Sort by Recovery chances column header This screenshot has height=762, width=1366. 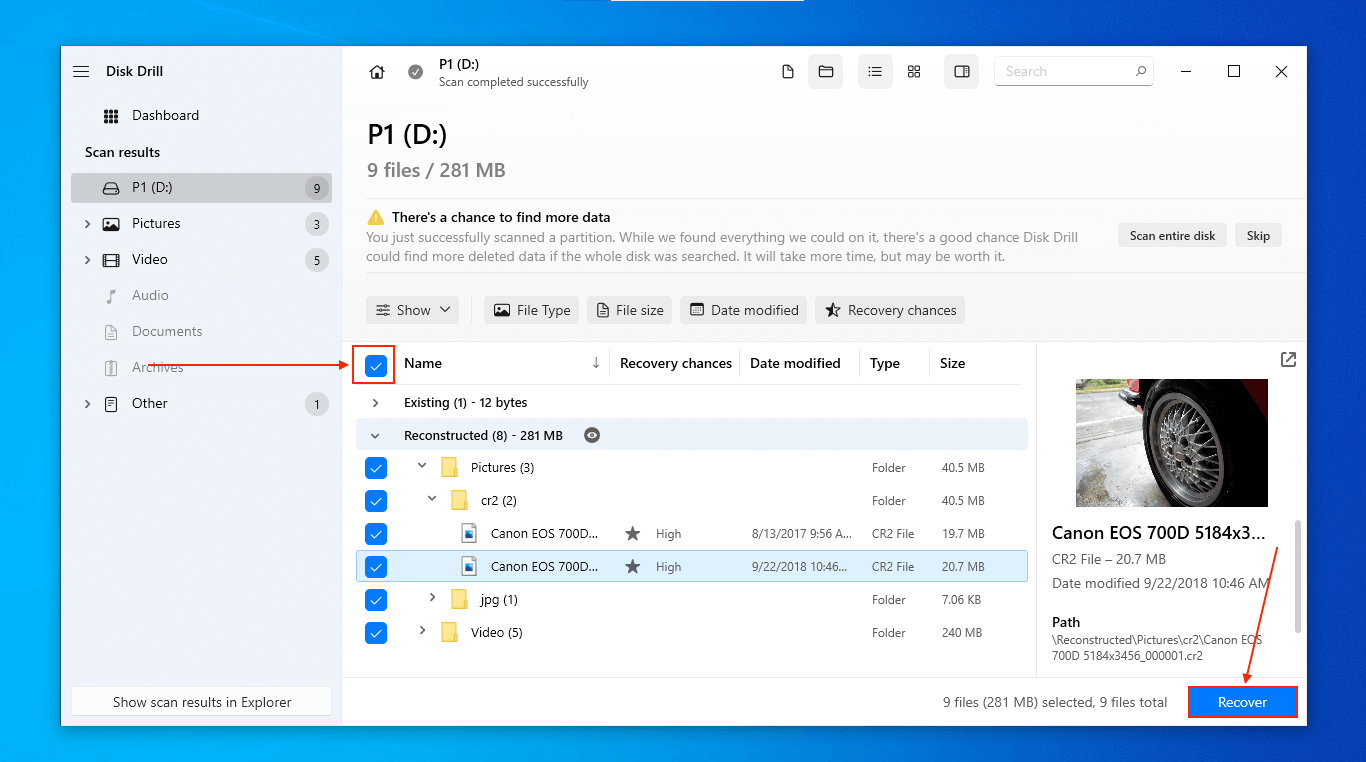coord(676,363)
